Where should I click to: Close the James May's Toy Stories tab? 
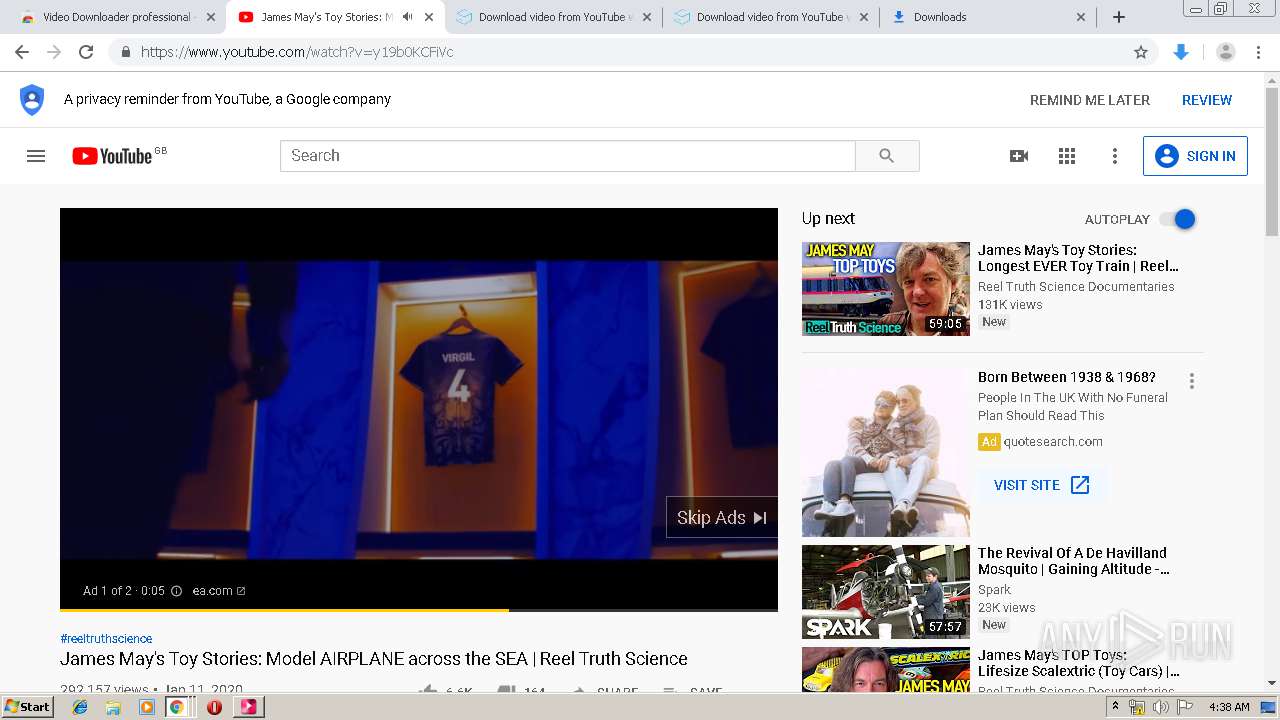[429, 17]
